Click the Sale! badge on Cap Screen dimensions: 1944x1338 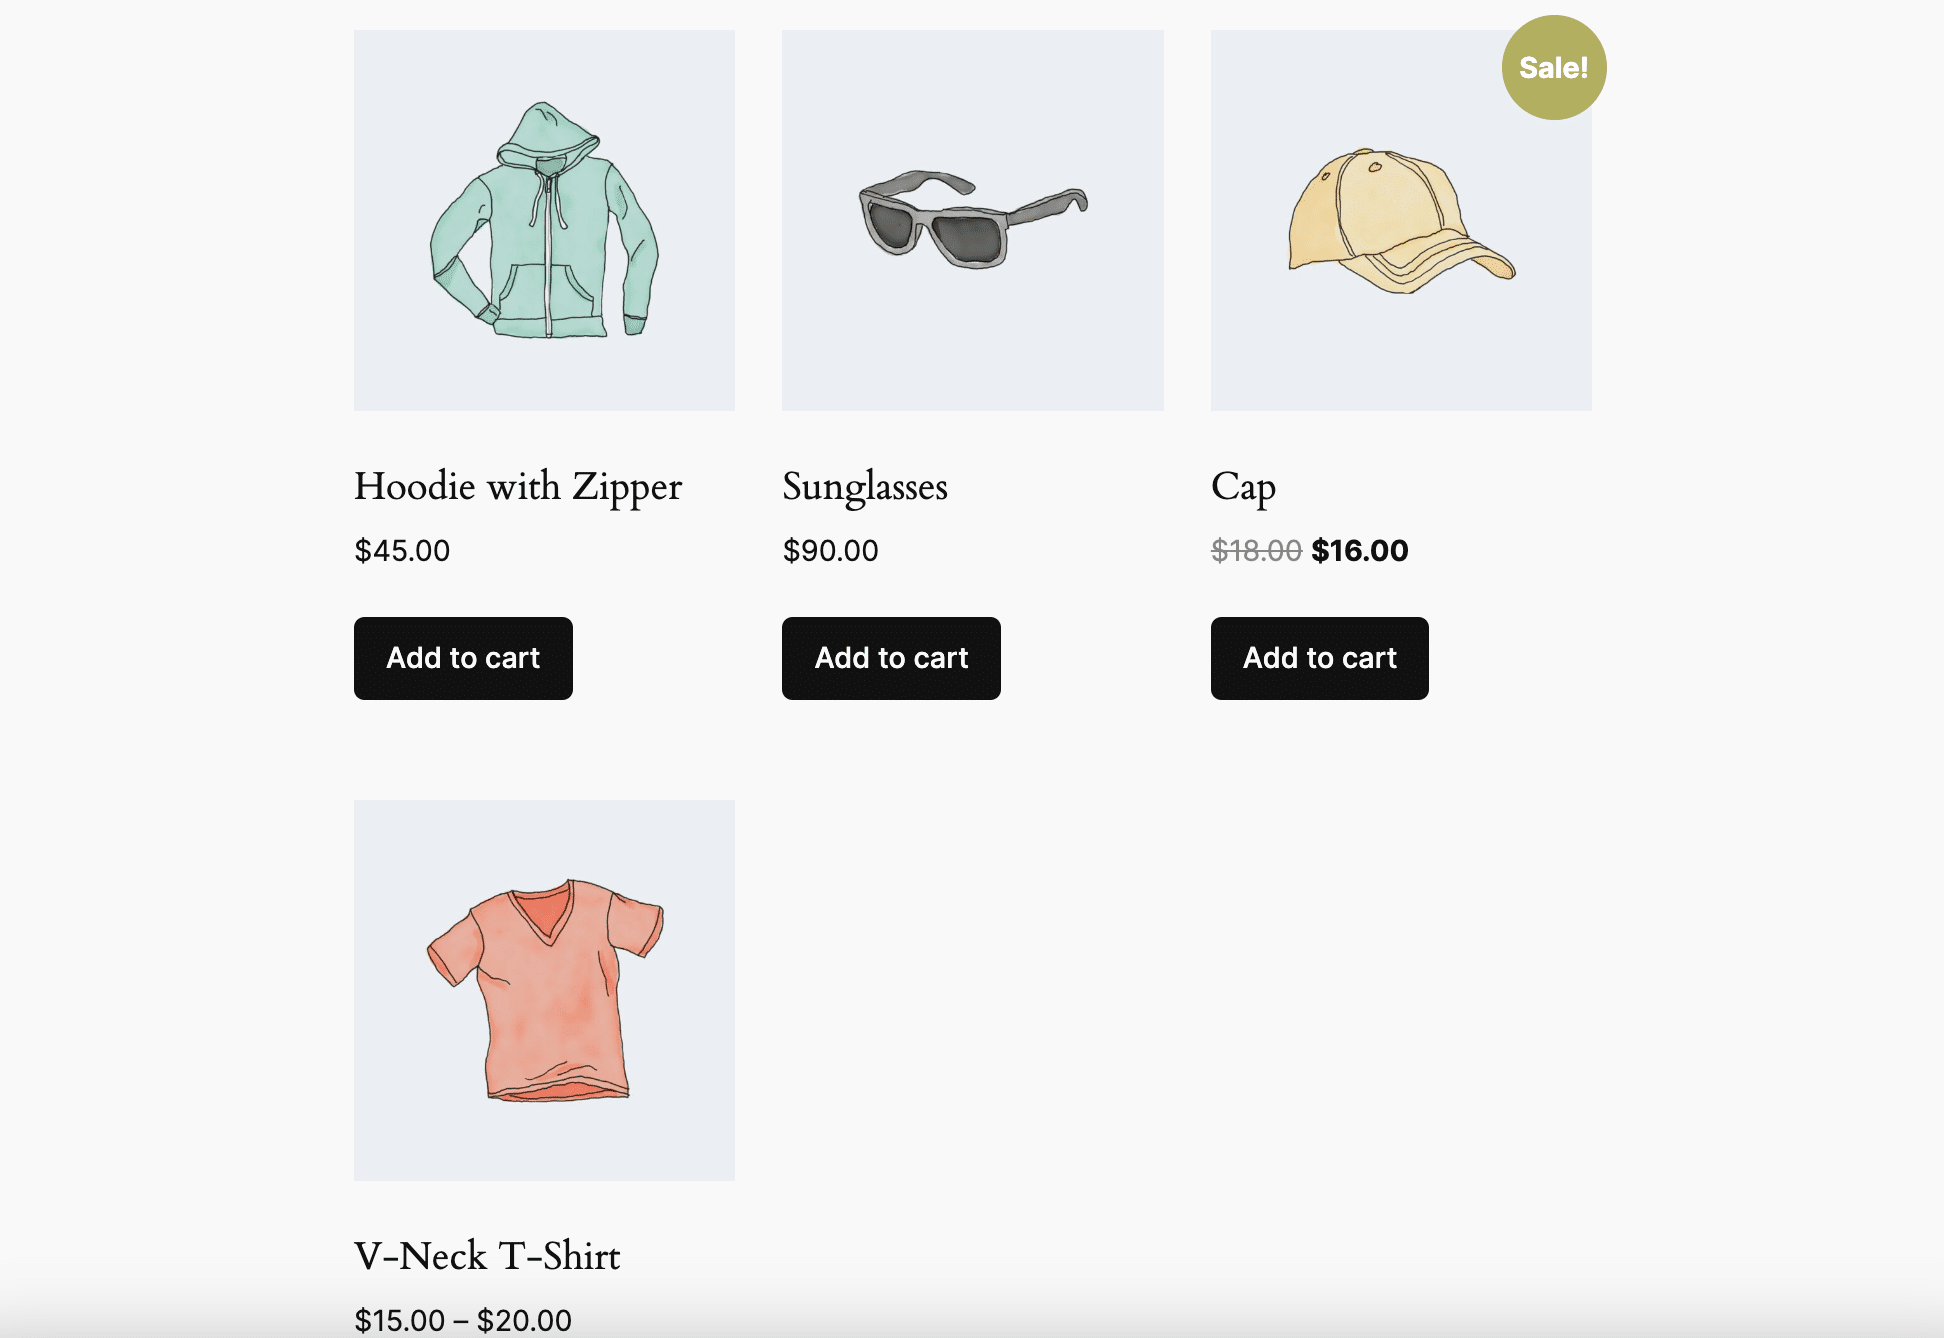pyautogui.click(x=1553, y=68)
